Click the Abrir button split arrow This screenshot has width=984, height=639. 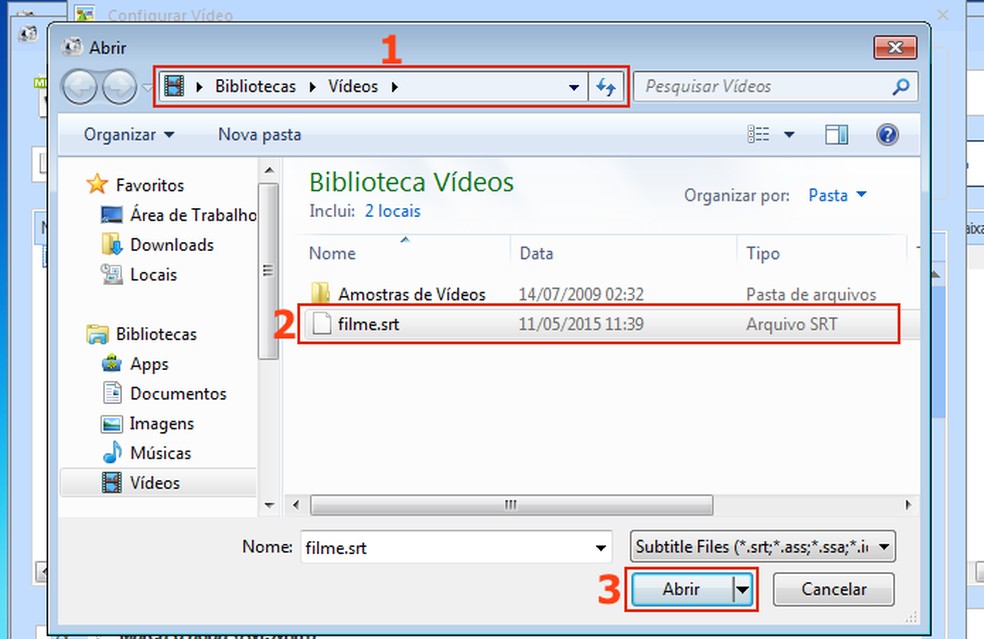[742, 589]
